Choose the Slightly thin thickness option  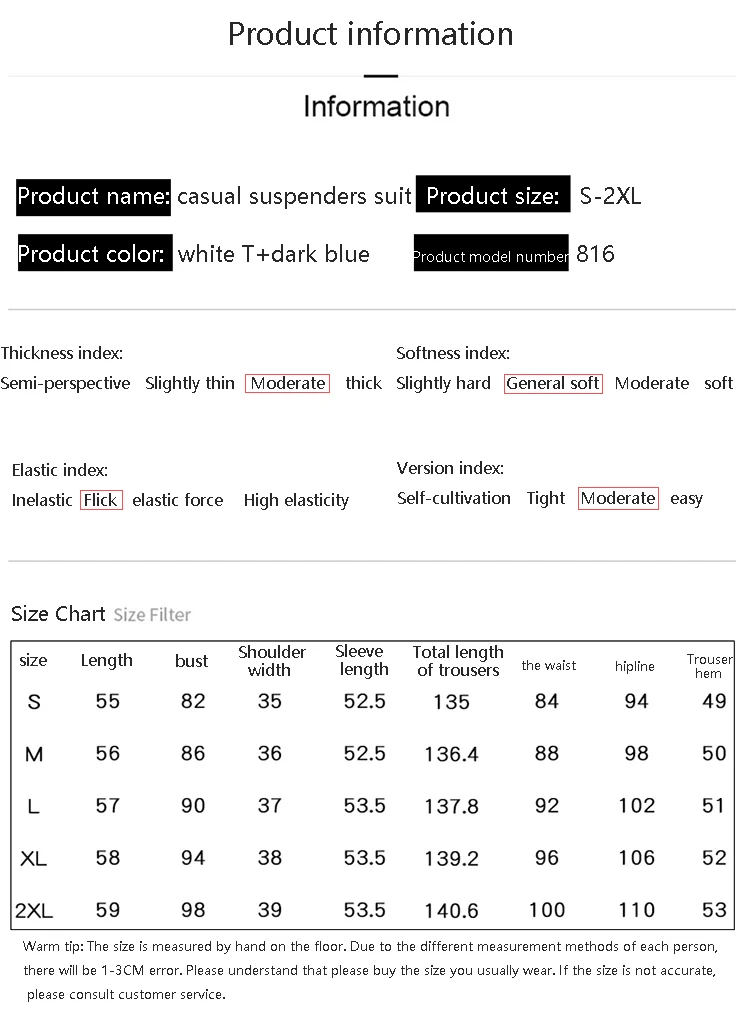click(x=189, y=384)
